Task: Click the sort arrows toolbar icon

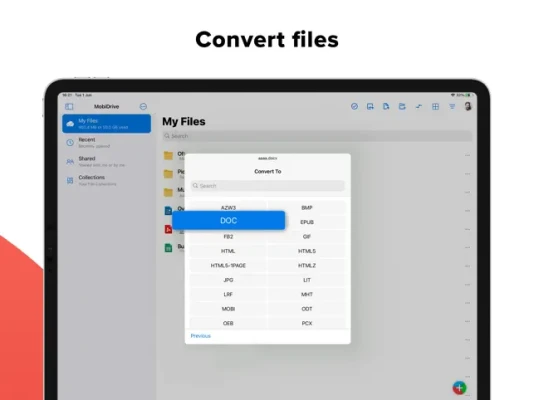Action: pyautogui.click(x=419, y=107)
